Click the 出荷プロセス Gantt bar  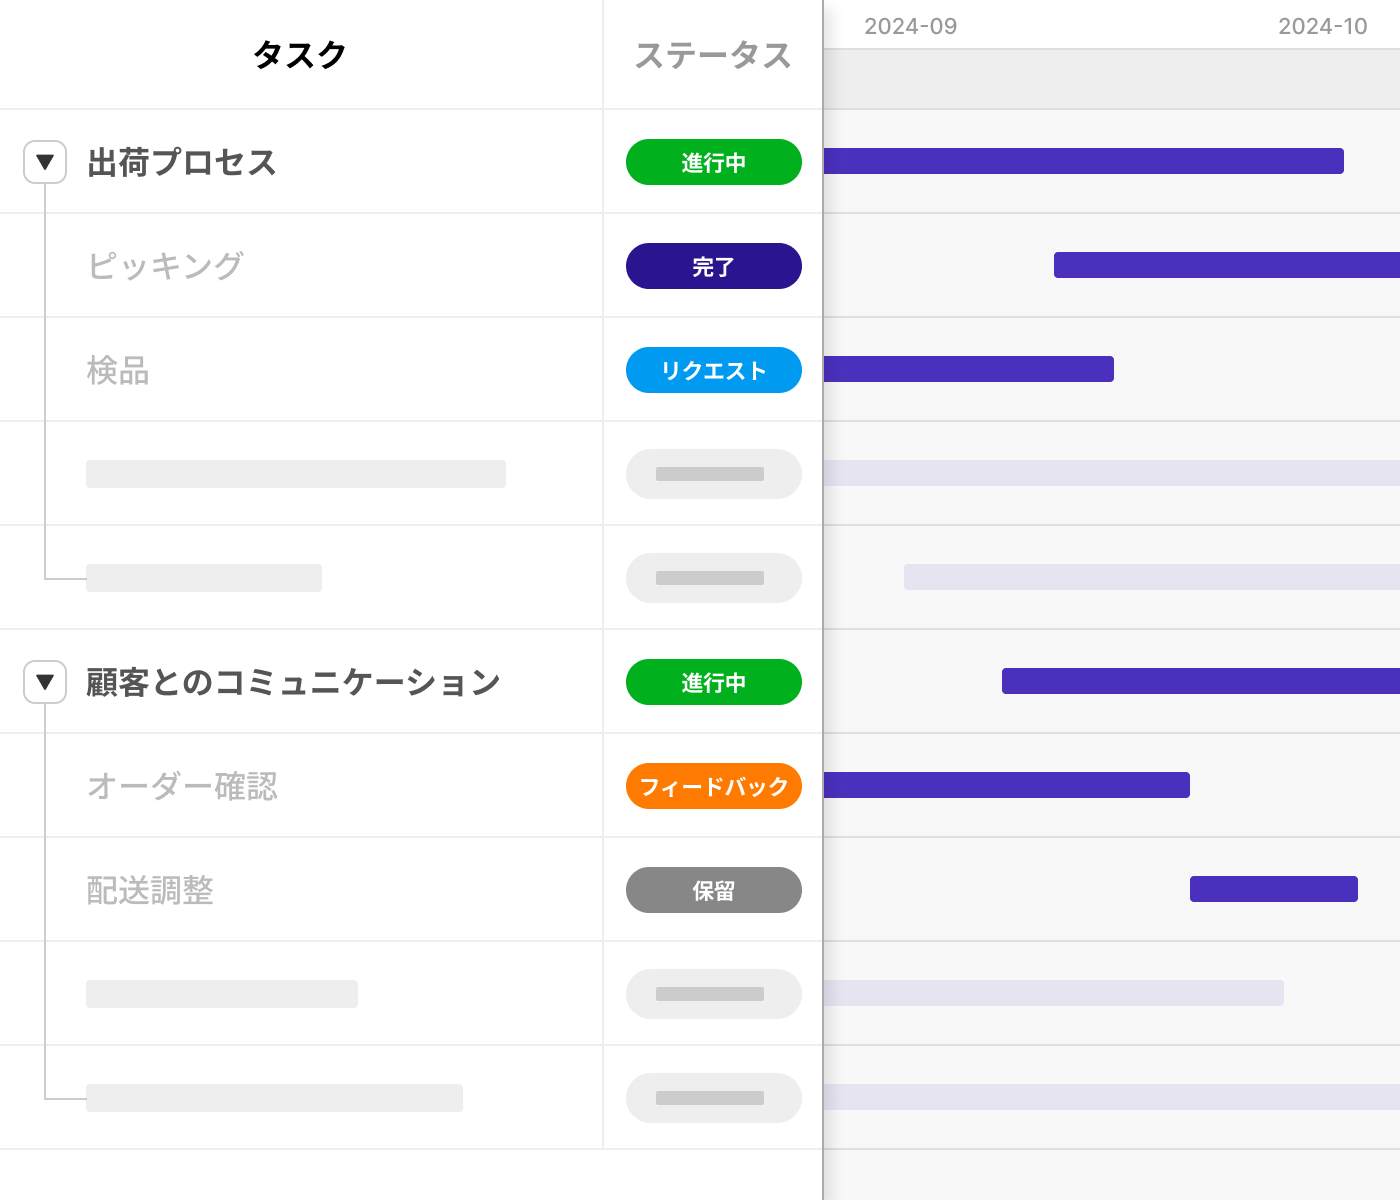point(1083,161)
